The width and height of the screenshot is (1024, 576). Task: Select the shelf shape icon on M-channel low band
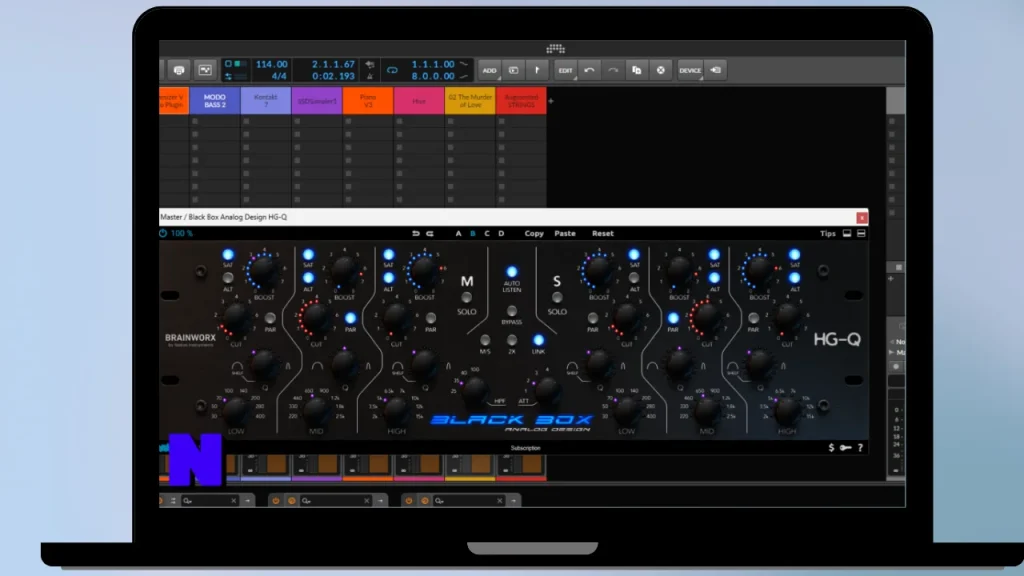click(x=237, y=368)
